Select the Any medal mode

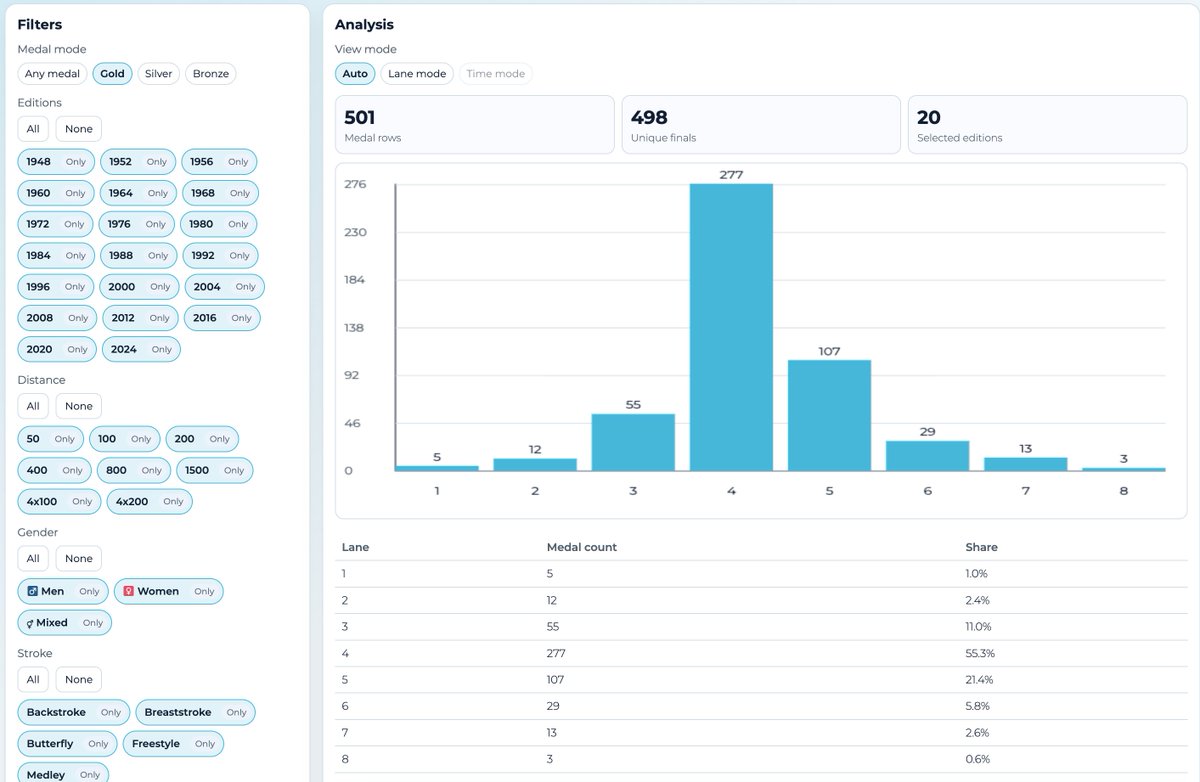pos(52,74)
